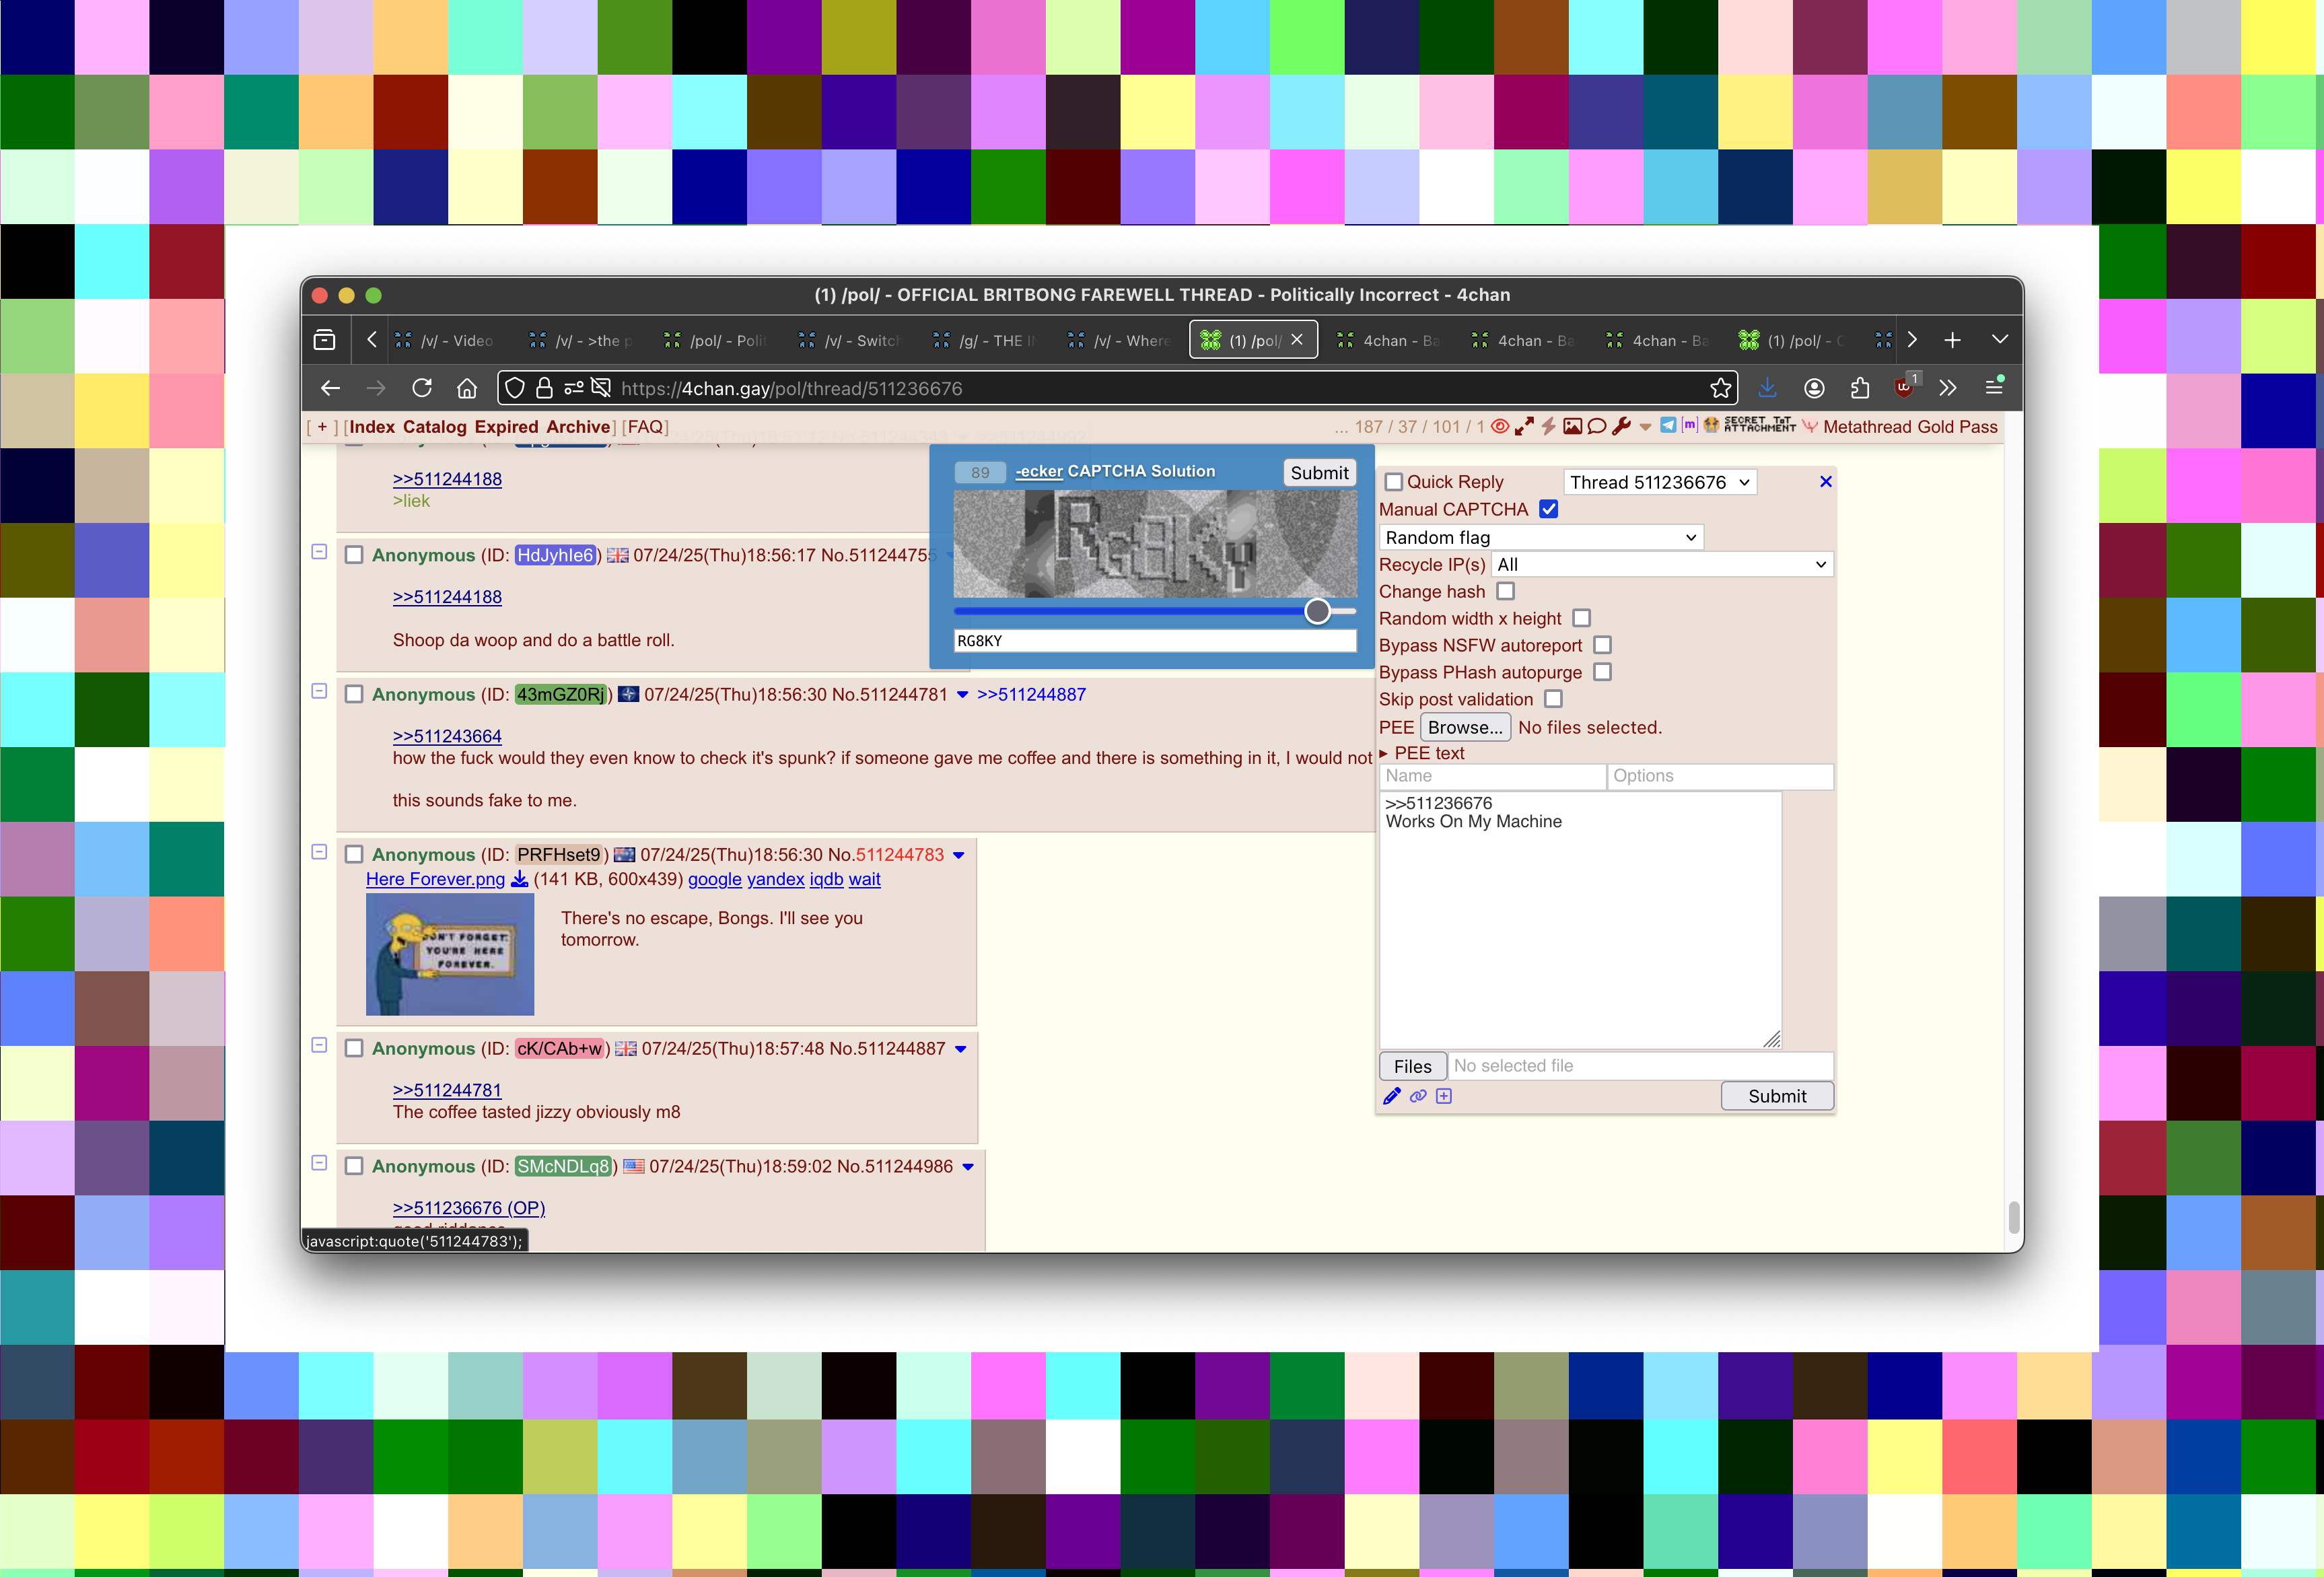Click the crying emoji icon in header
Image resolution: width=2324 pixels, height=1577 pixels.
pos(1711,425)
